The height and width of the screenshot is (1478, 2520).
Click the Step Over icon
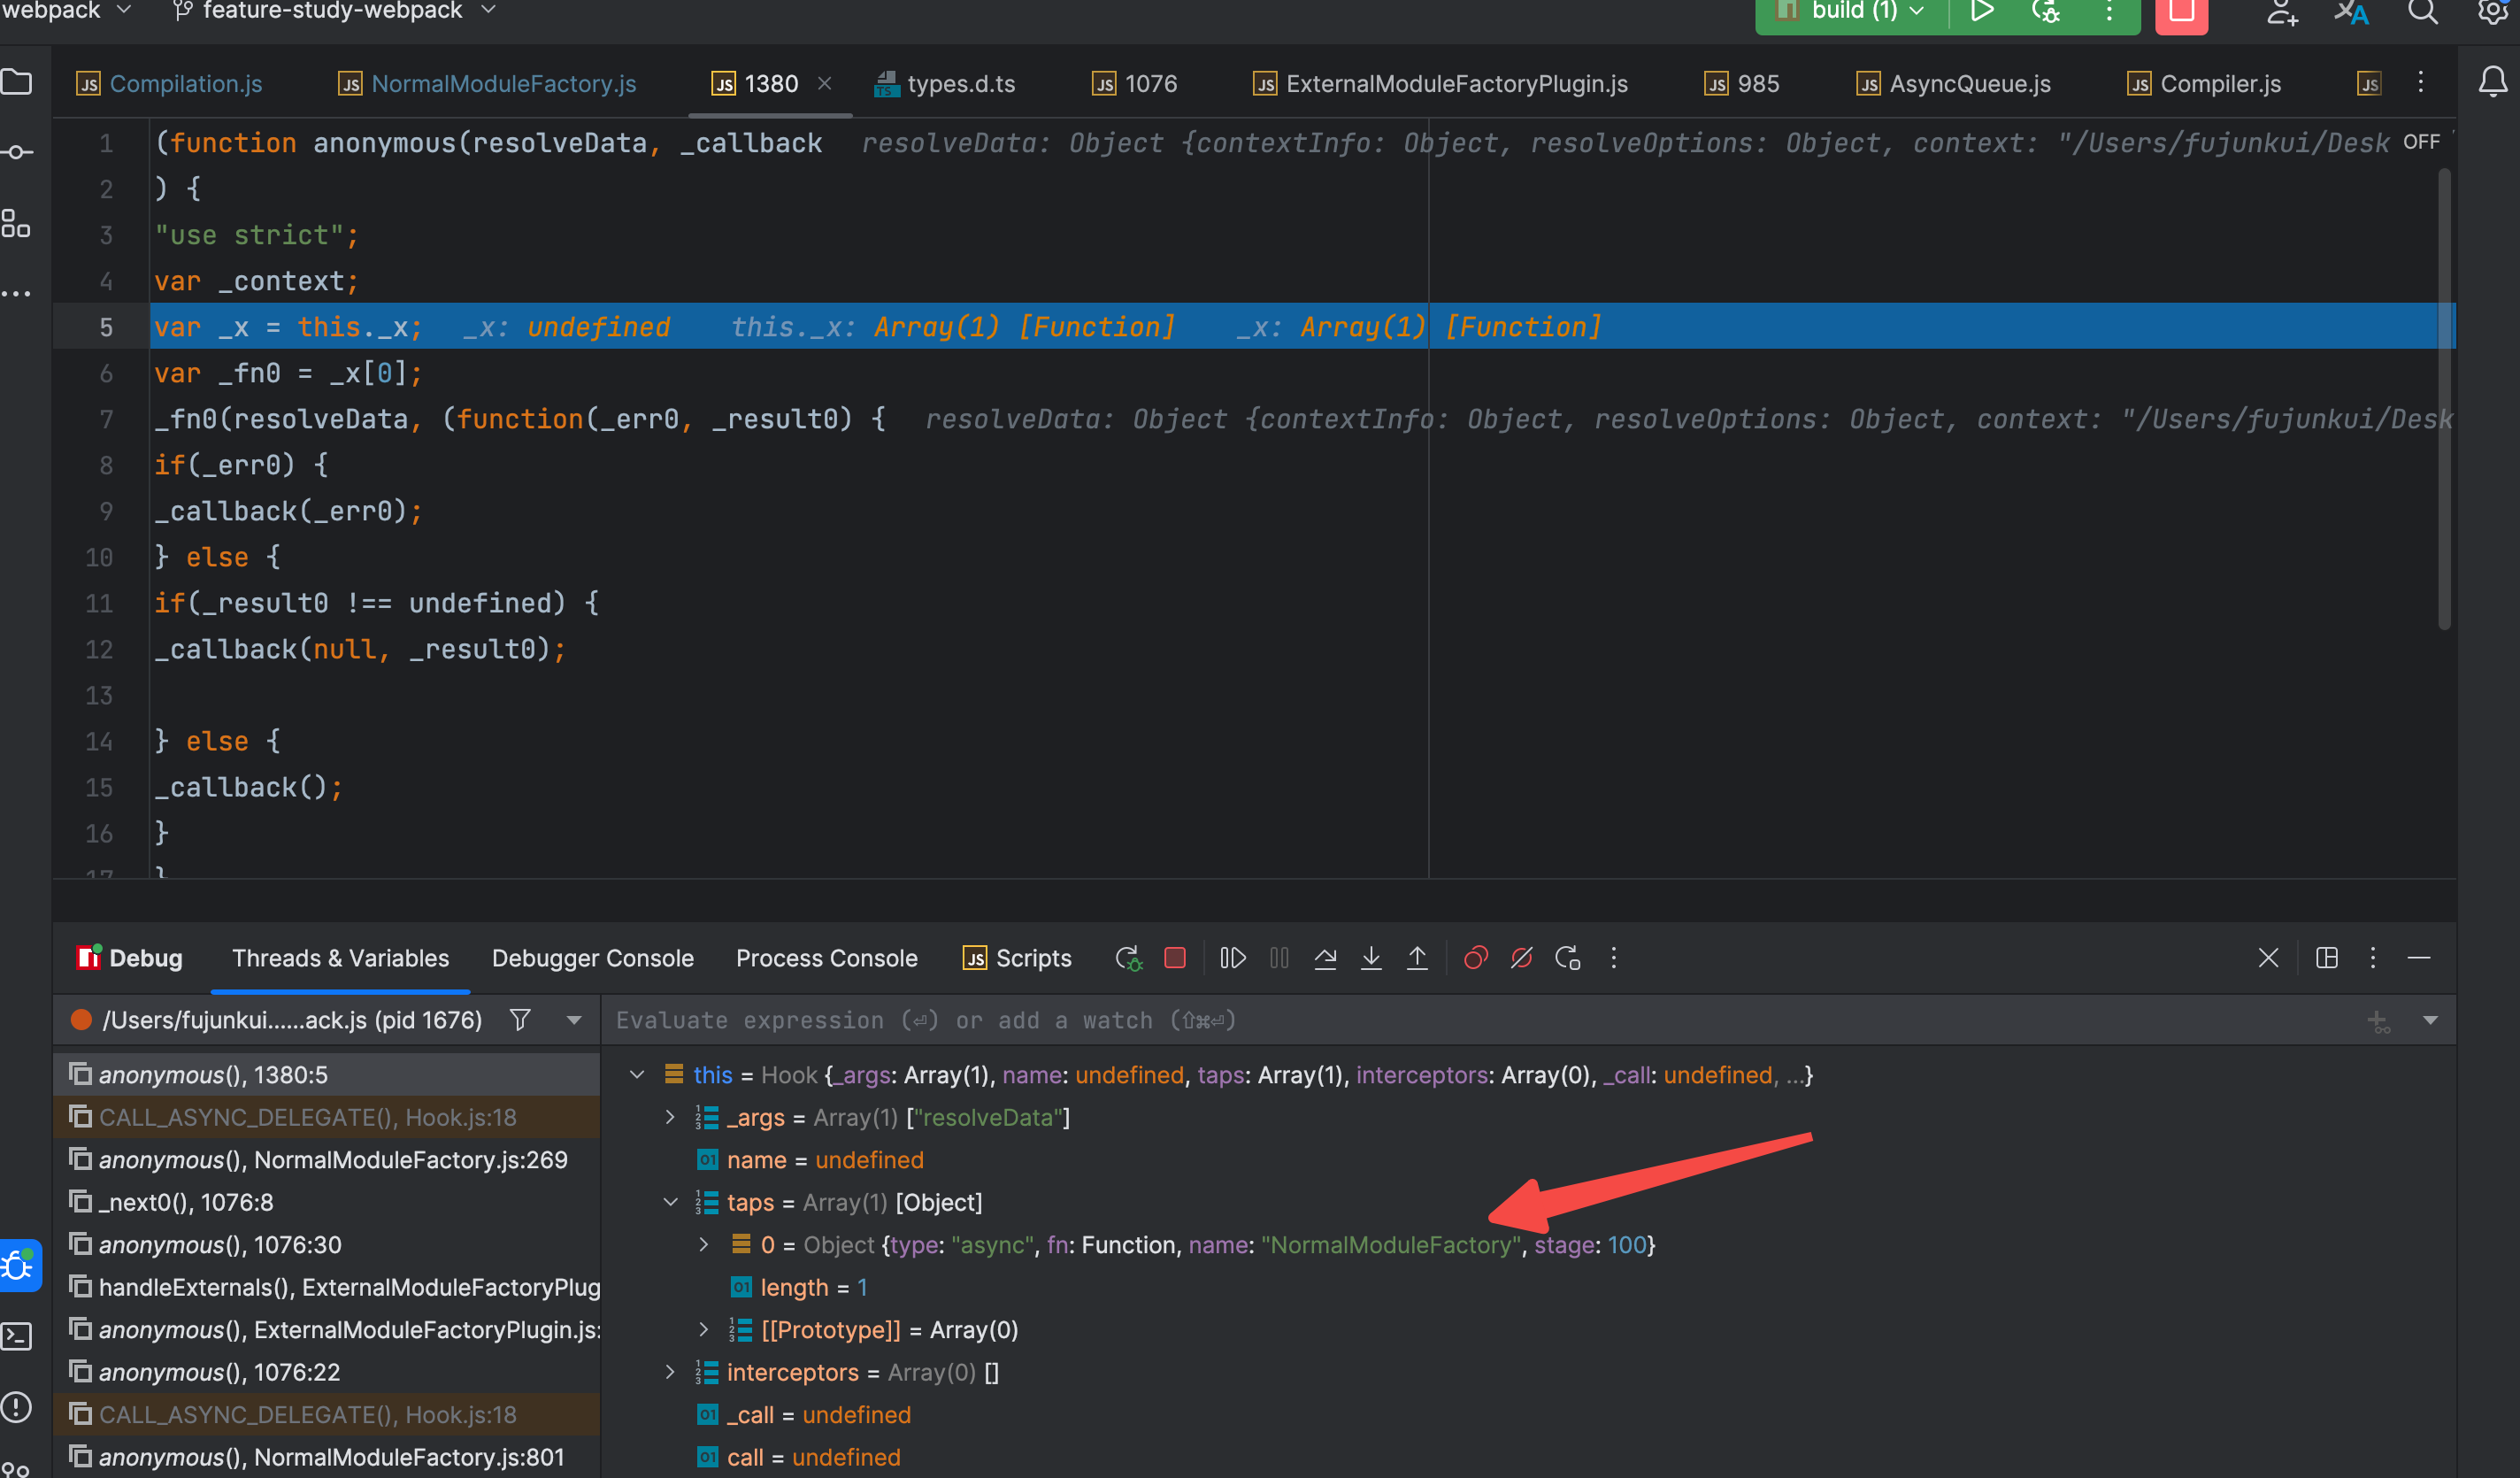pyautogui.click(x=1325, y=958)
